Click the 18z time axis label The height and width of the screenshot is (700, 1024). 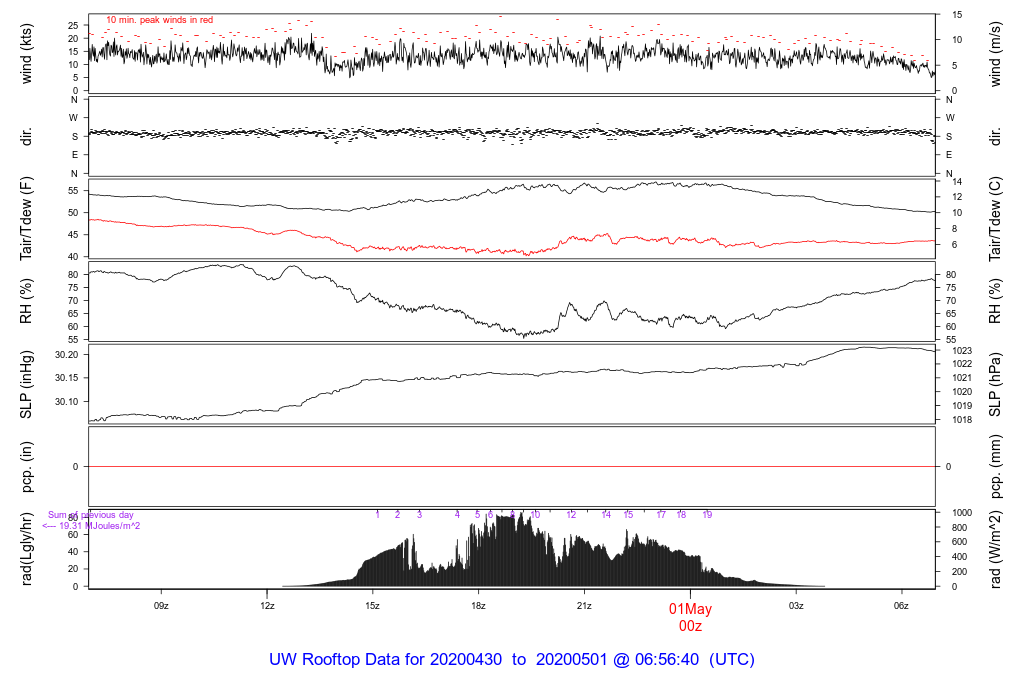[478, 606]
